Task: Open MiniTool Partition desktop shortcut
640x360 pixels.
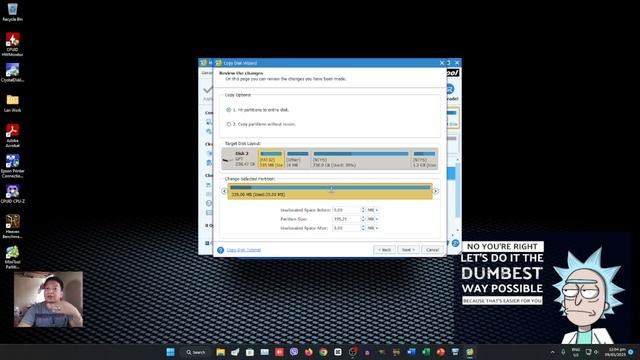Action: pyautogui.click(x=13, y=257)
